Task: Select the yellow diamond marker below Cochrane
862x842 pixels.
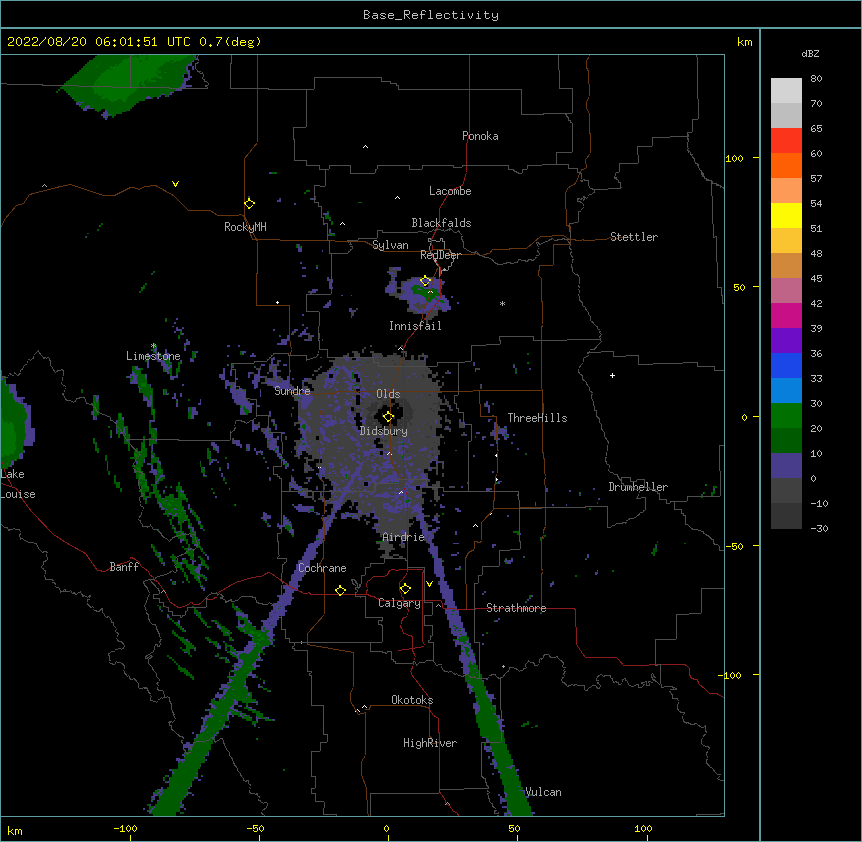Action: [x=340, y=590]
